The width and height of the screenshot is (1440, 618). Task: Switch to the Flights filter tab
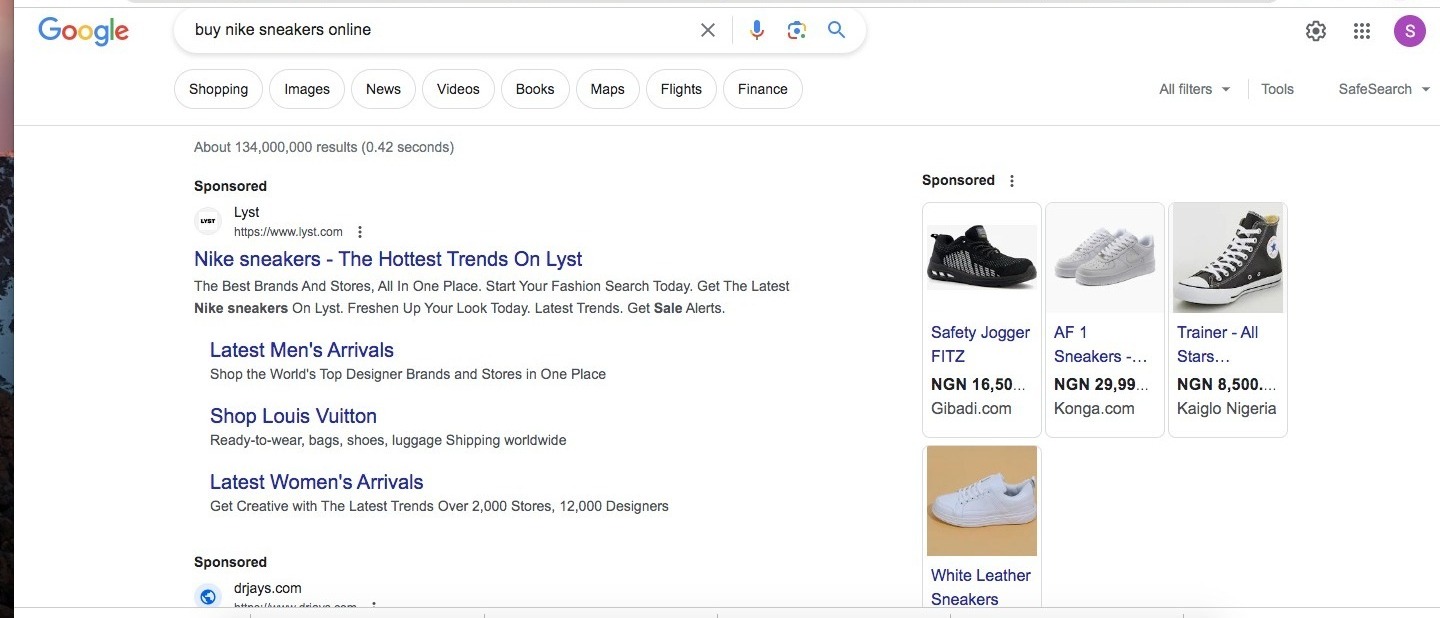point(681,89)
